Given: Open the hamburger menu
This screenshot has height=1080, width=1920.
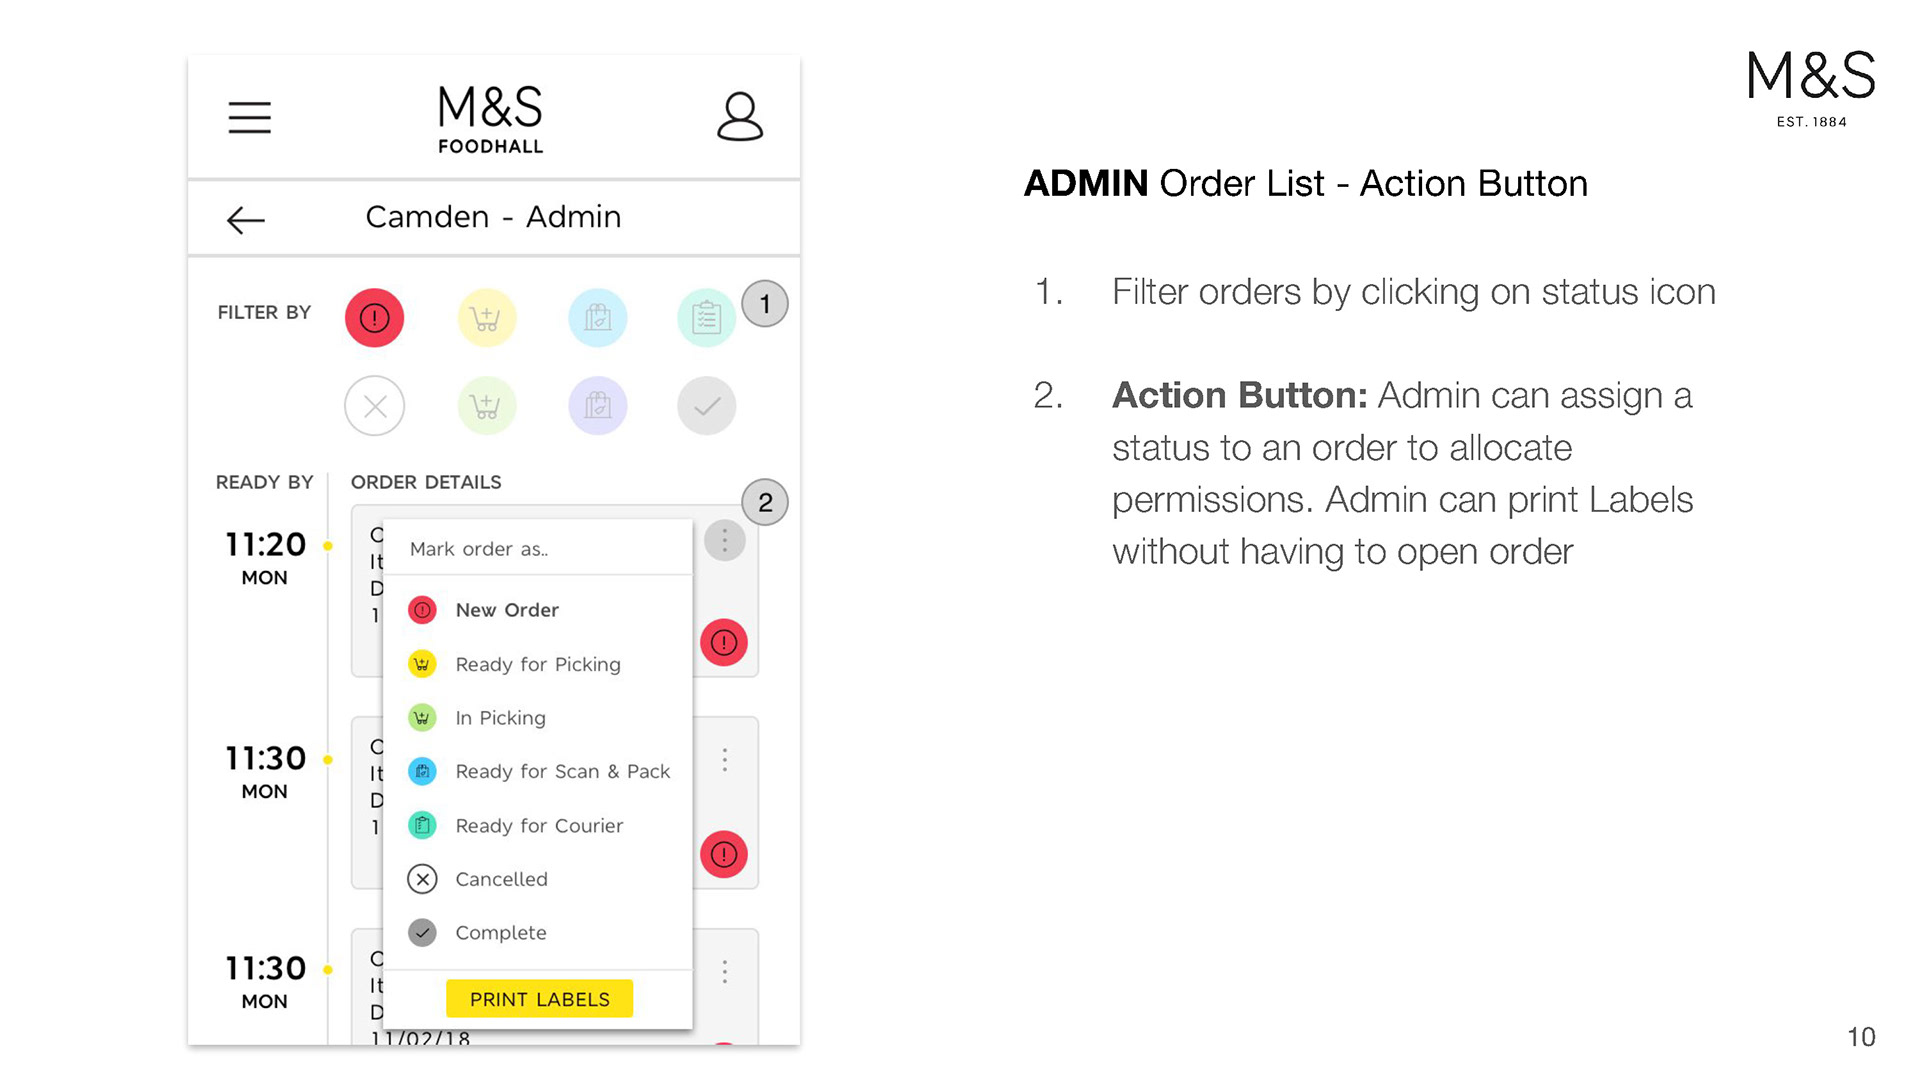Looking at the screenshot, I should coord(249,117).
